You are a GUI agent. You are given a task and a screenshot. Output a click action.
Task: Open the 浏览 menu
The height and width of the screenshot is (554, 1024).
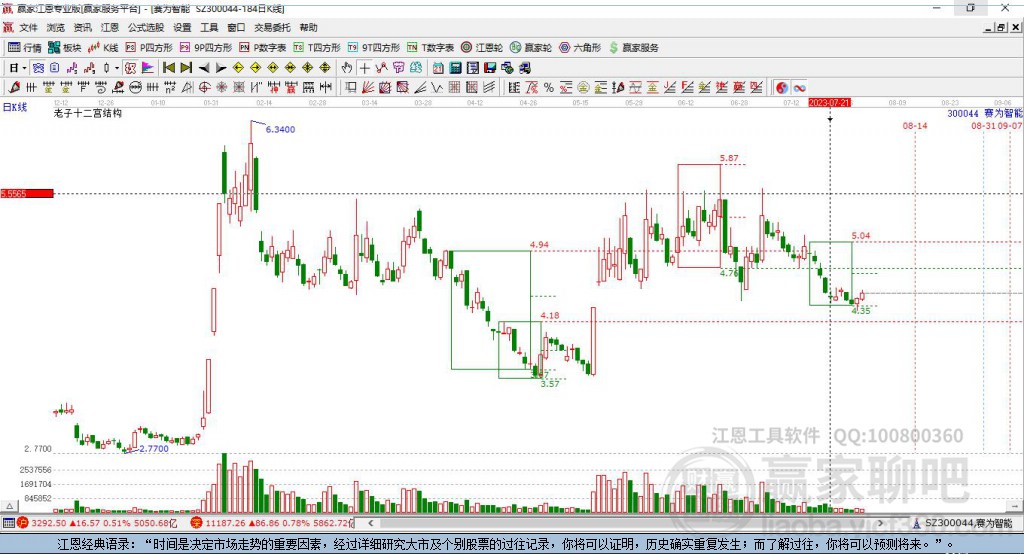(x=56, y=27)
